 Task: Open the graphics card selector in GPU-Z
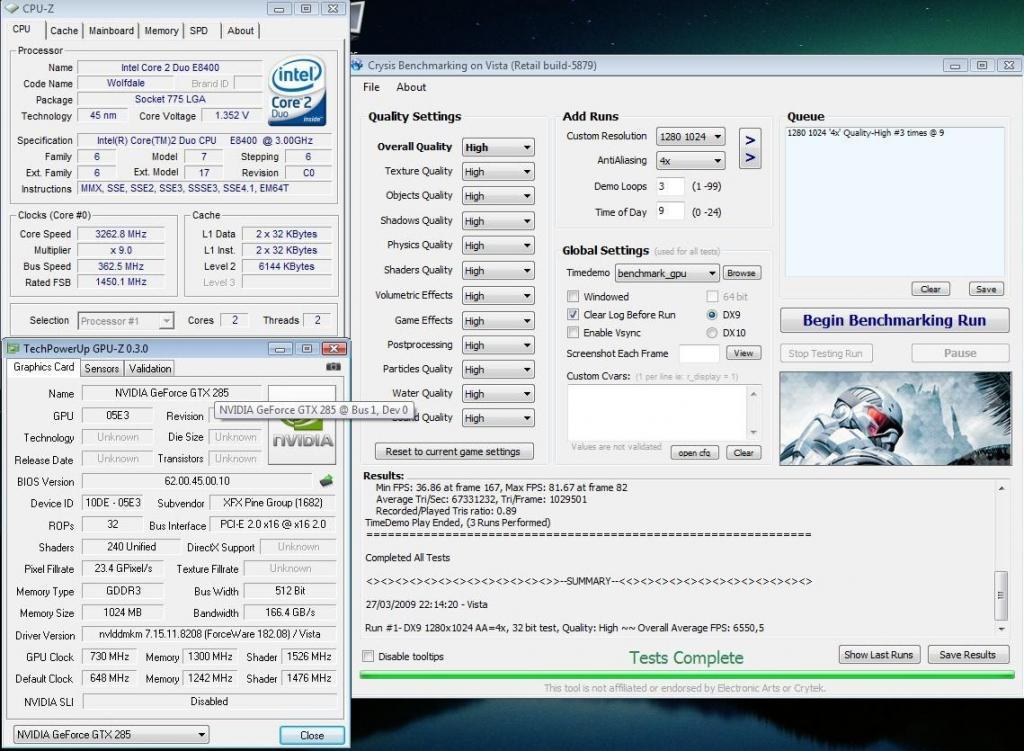coord(111,735)
